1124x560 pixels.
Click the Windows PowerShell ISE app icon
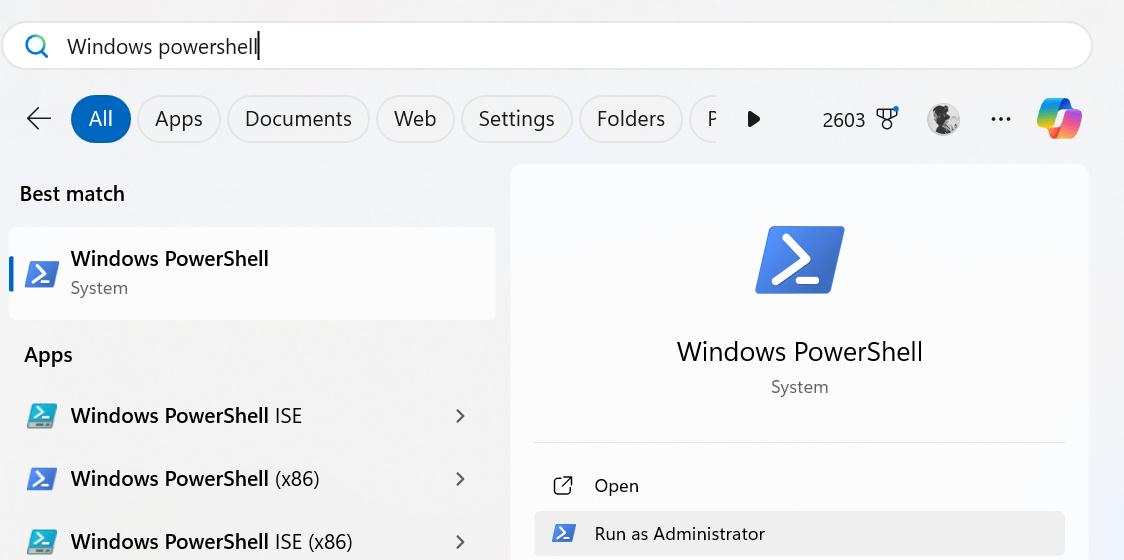coord(42,416)
